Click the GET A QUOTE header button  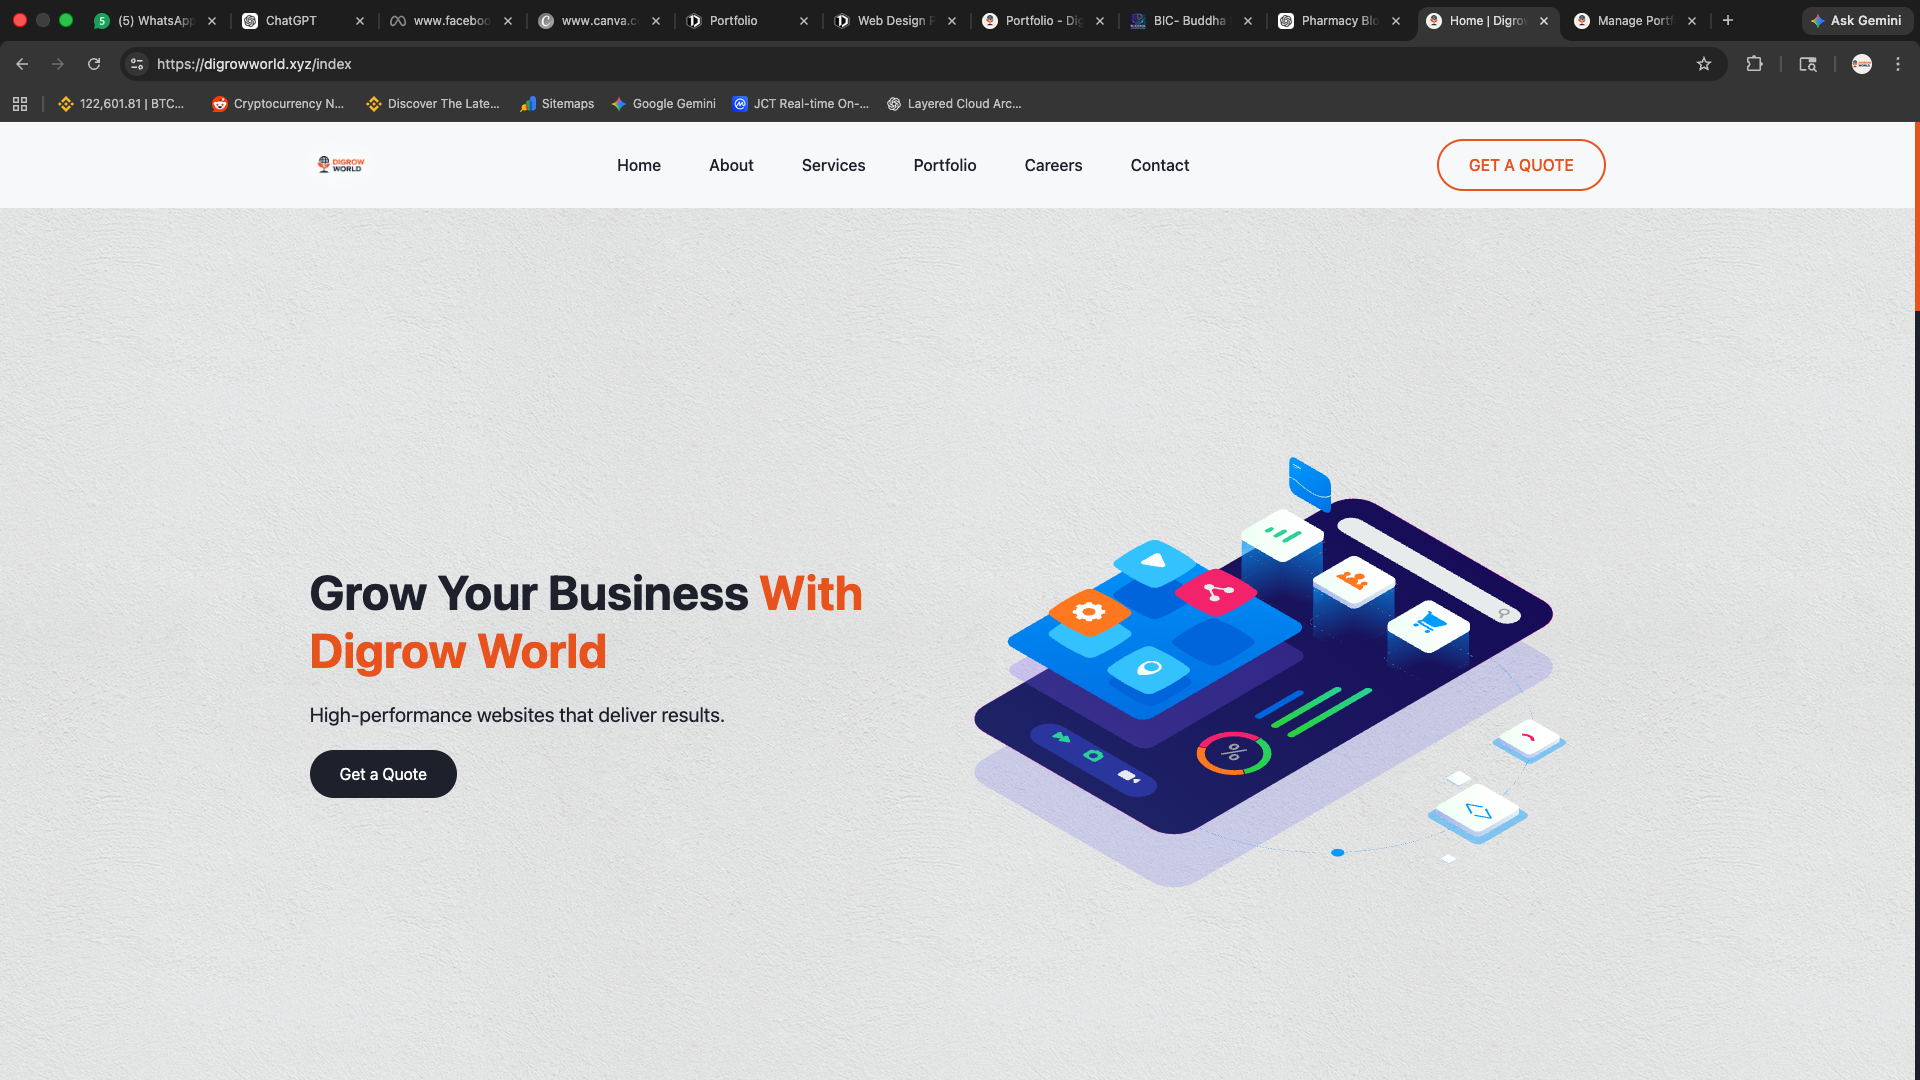coord(1521,165)
